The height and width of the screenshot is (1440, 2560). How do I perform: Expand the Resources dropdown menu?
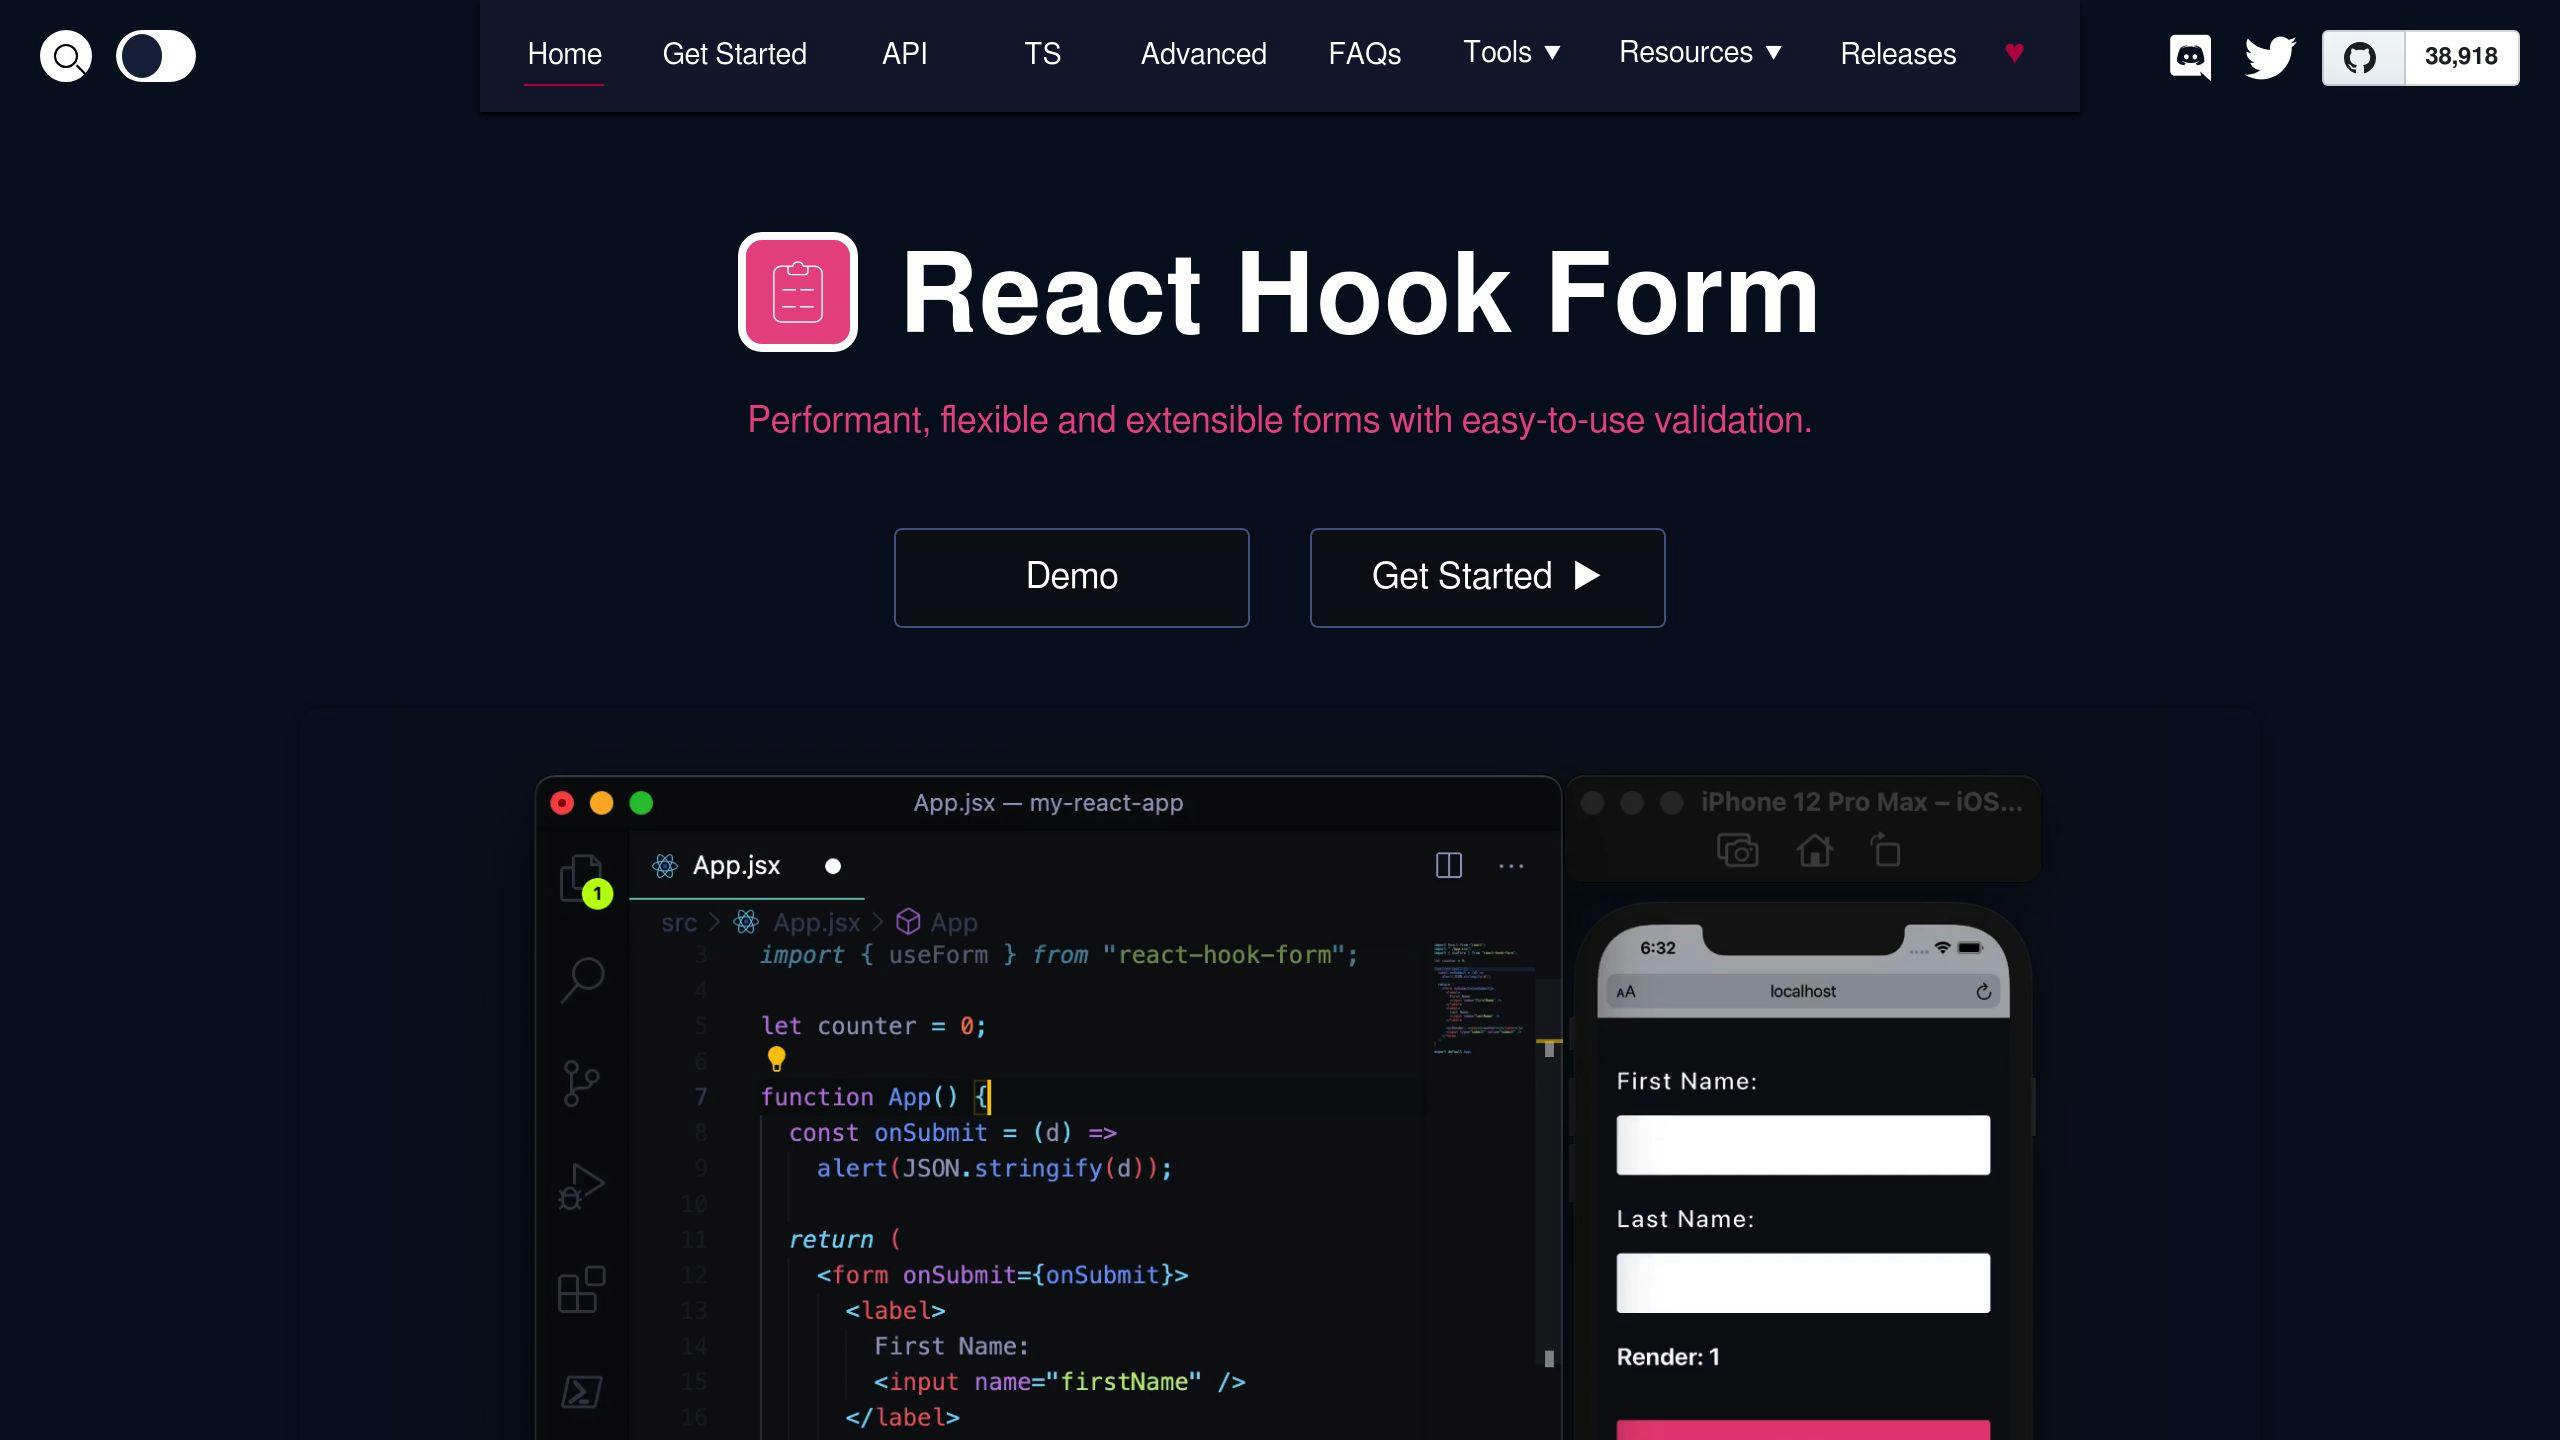pyautogui.click(x=1700, y=53)
